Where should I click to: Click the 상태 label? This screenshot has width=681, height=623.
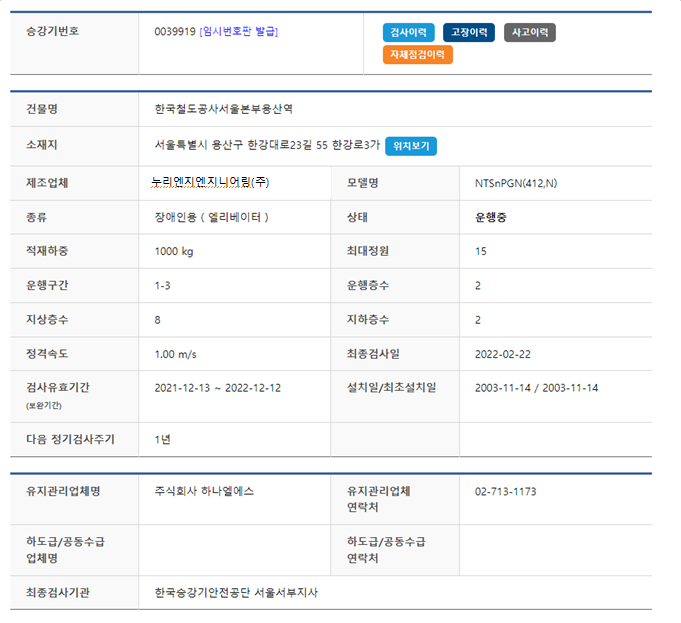tap(357, 217)
